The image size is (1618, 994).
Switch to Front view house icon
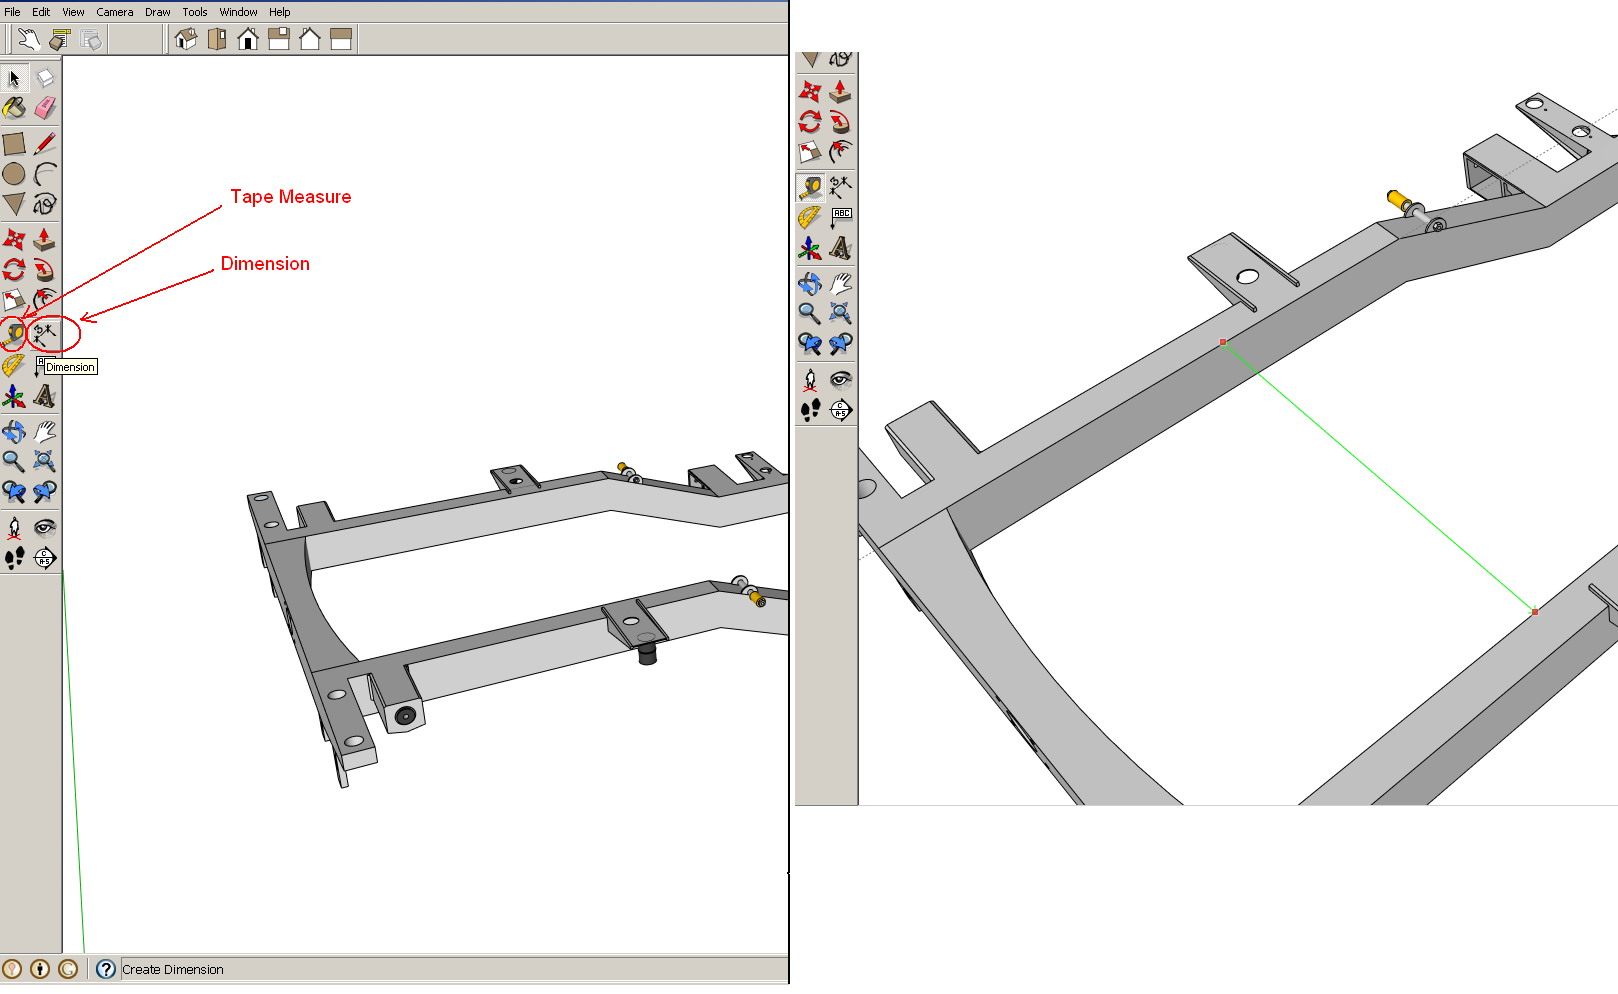[x=248, y=39]
